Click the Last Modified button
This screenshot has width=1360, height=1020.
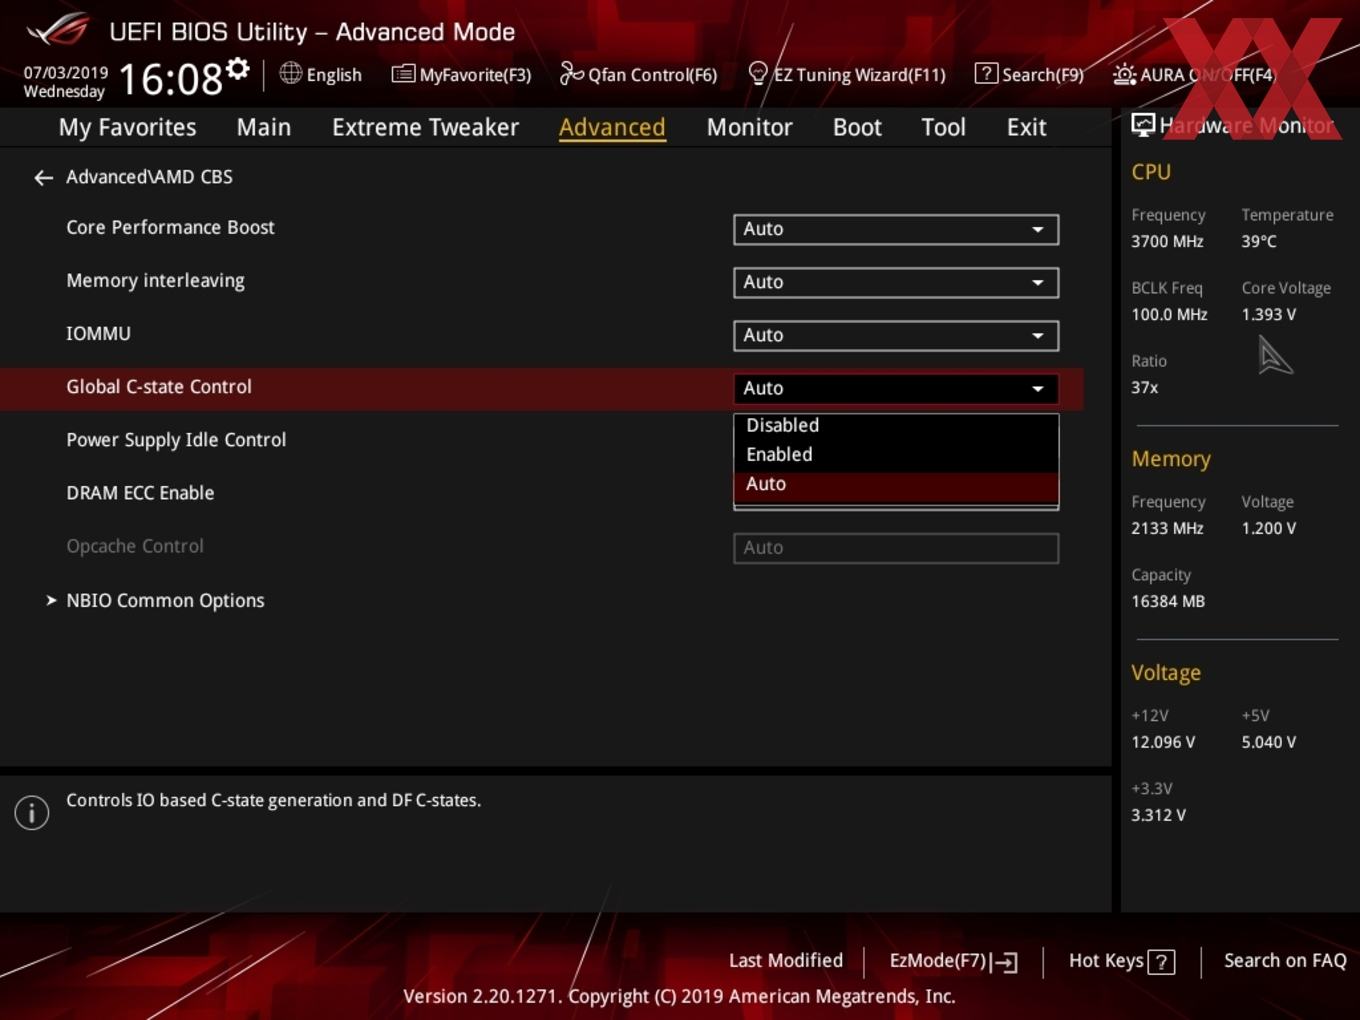pos(786,960)
